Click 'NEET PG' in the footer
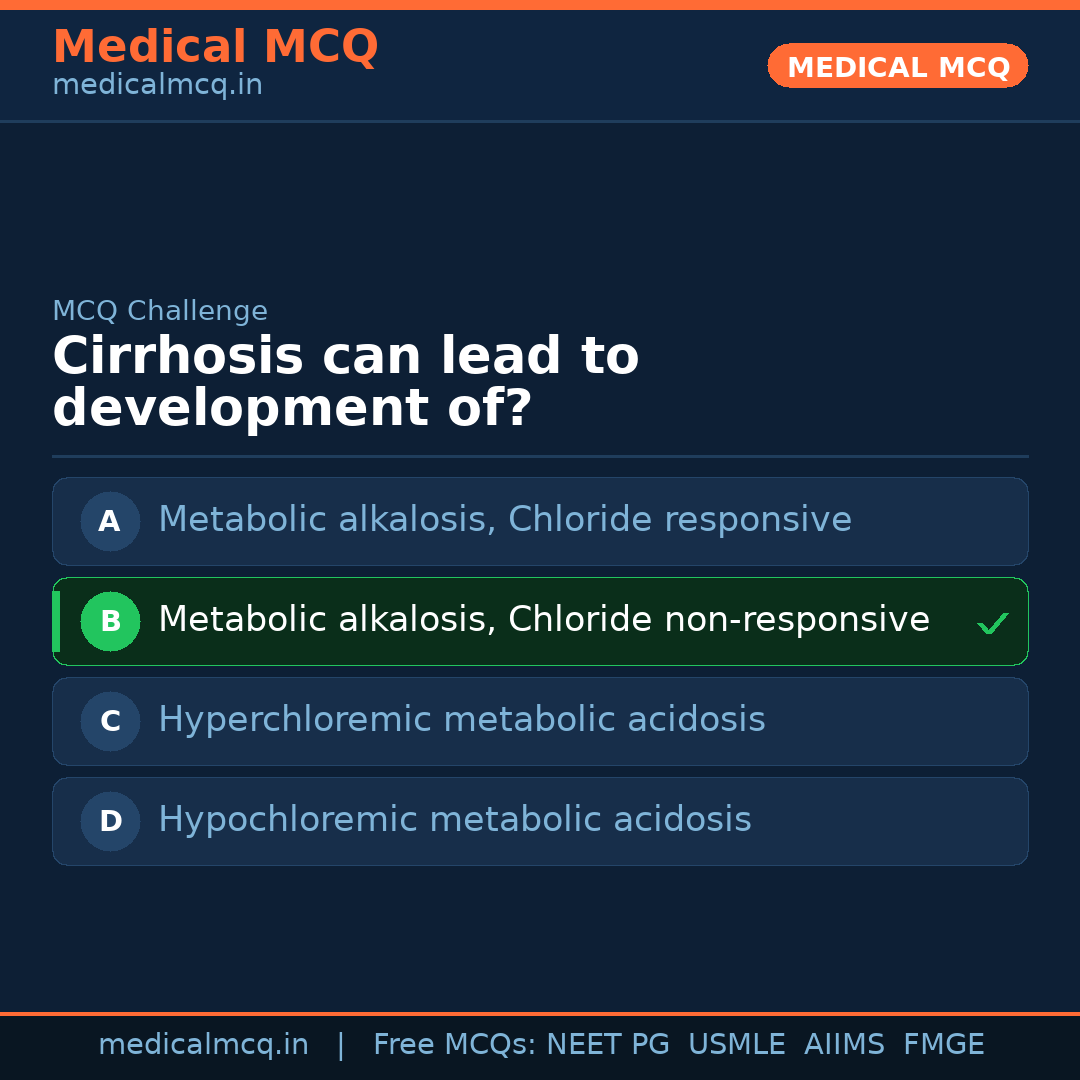 click(608, 1045)
